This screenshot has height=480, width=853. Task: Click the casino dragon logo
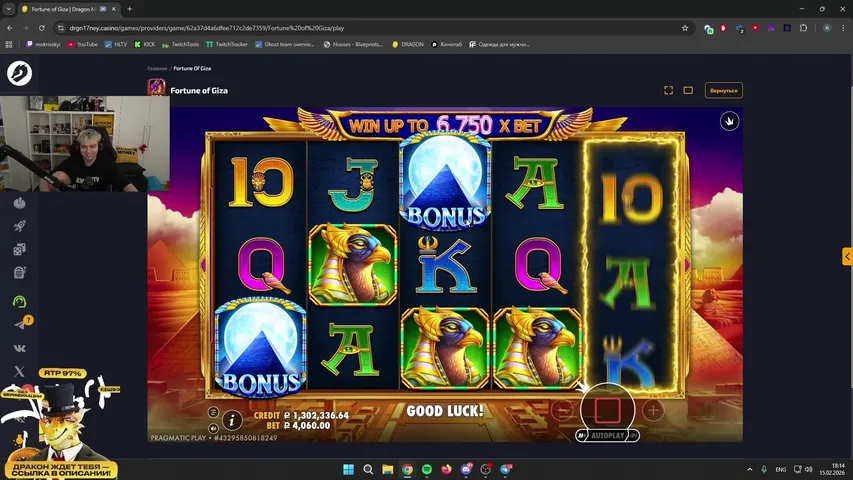point(19,73)
